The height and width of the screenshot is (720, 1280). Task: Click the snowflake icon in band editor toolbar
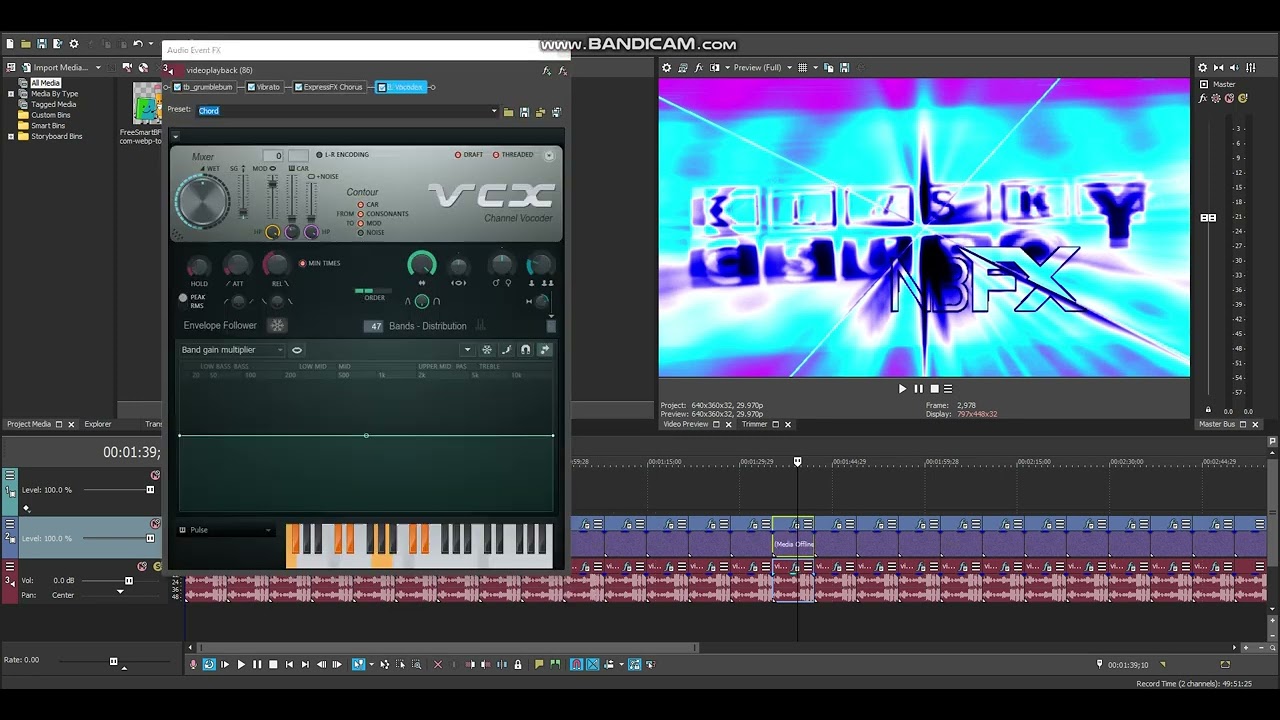coord(487,350)
